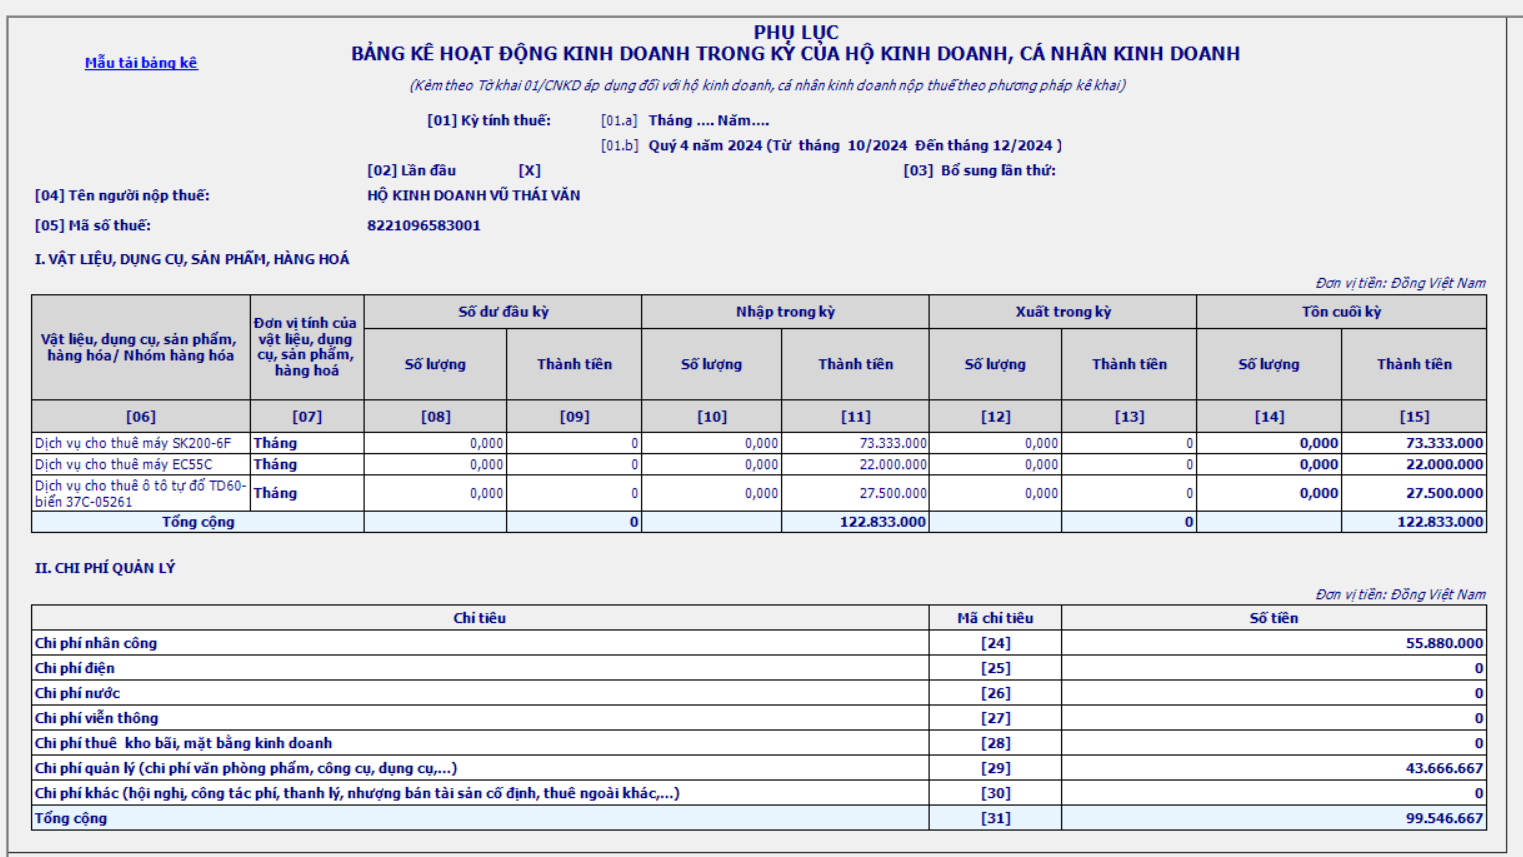The height and width of the screenshot is (857, 1523).
Task: Select the taxpayer name HỘ KINH DOANH VŨ THÁI VĂN
Action: 473,196
